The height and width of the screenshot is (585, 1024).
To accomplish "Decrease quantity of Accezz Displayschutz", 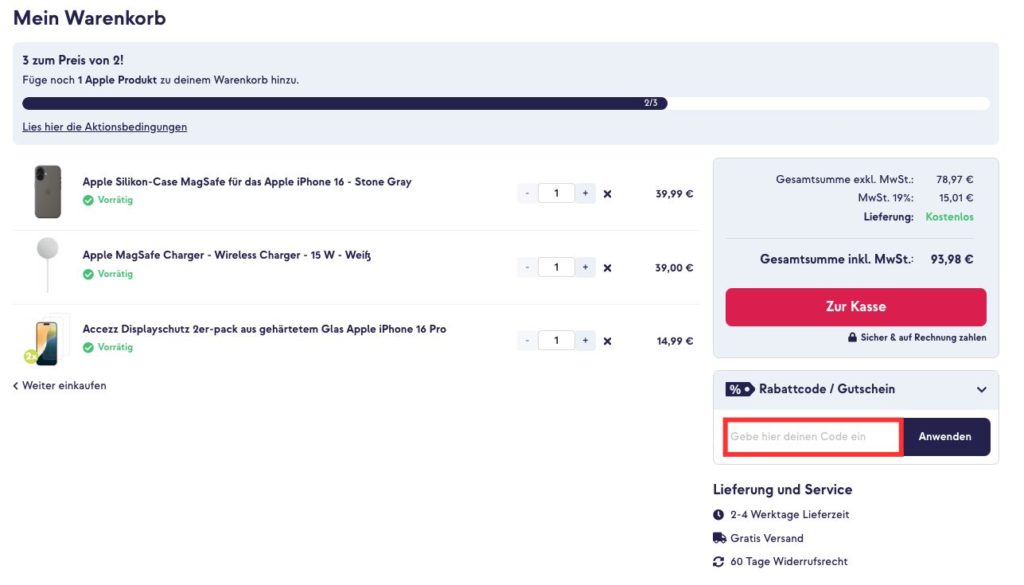I will click(527, 340).
